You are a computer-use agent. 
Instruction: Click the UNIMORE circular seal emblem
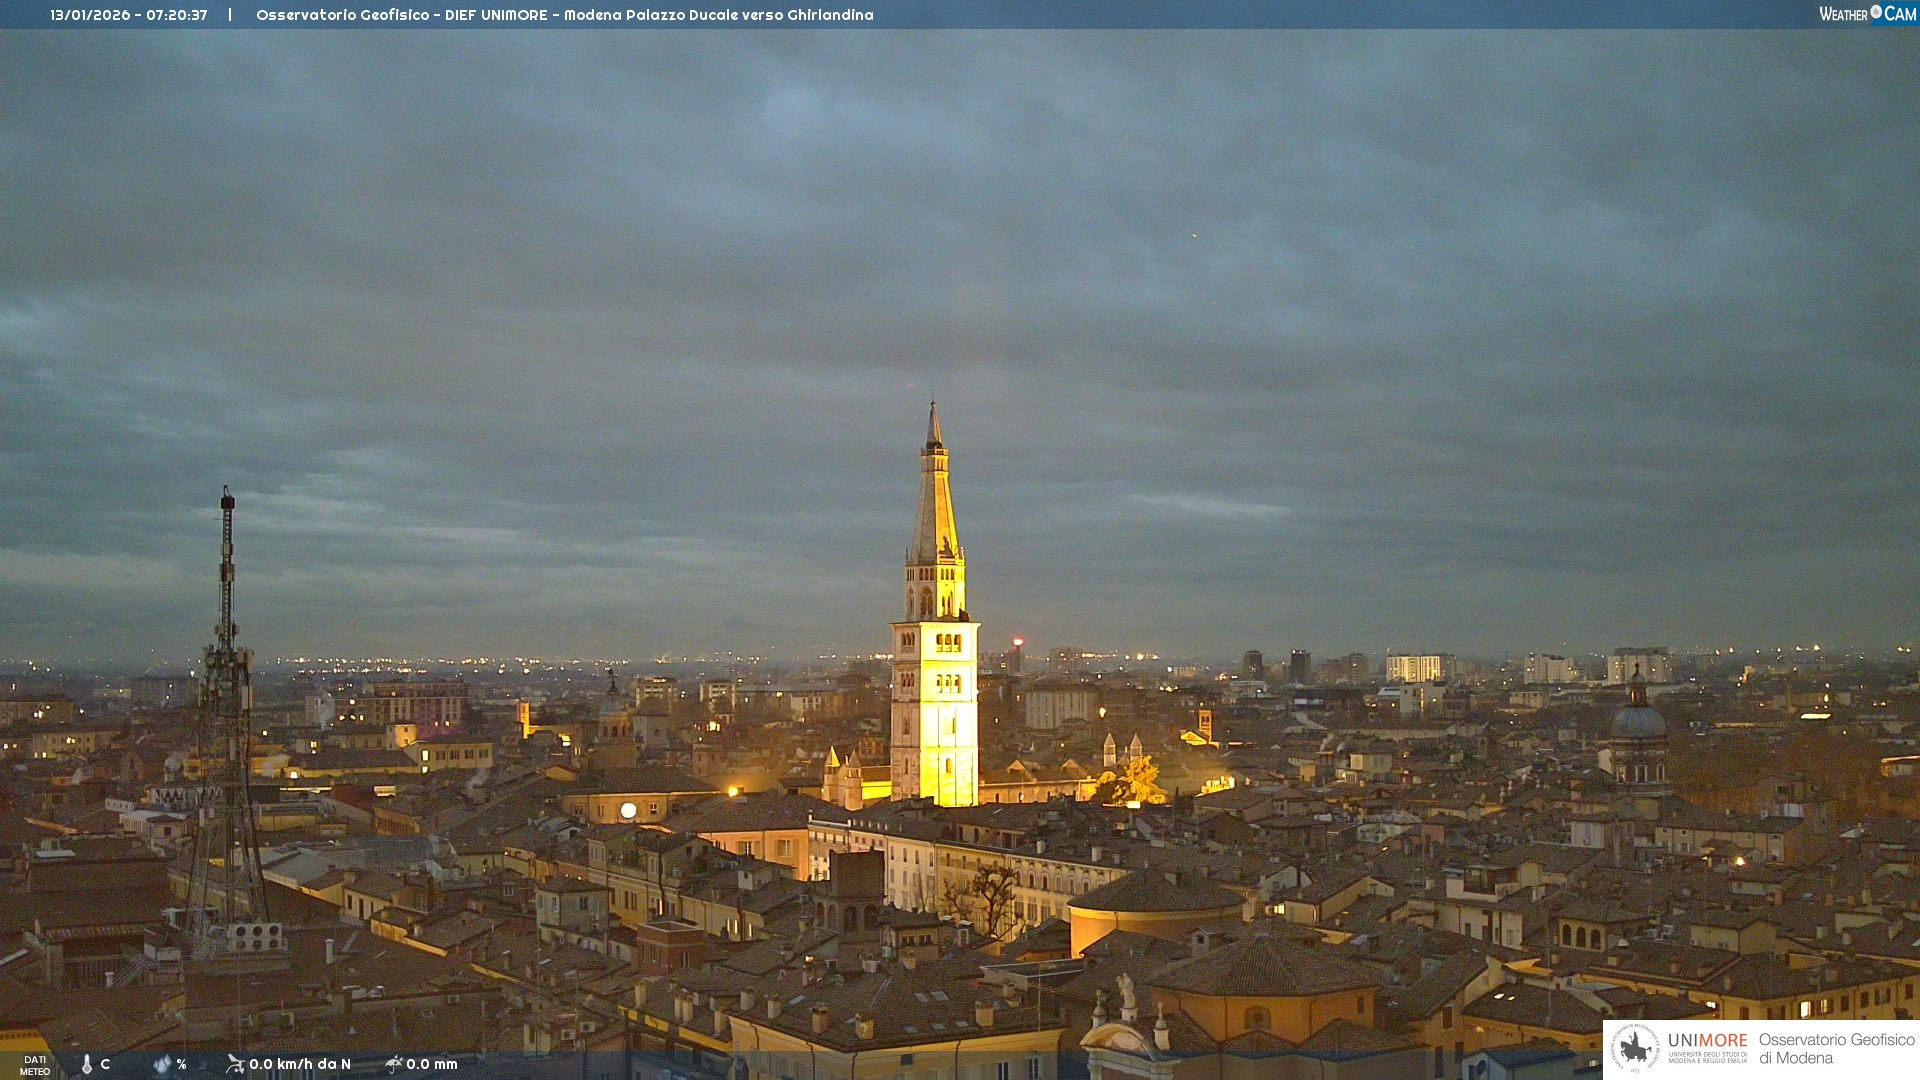click(x=1635, y=1048)
